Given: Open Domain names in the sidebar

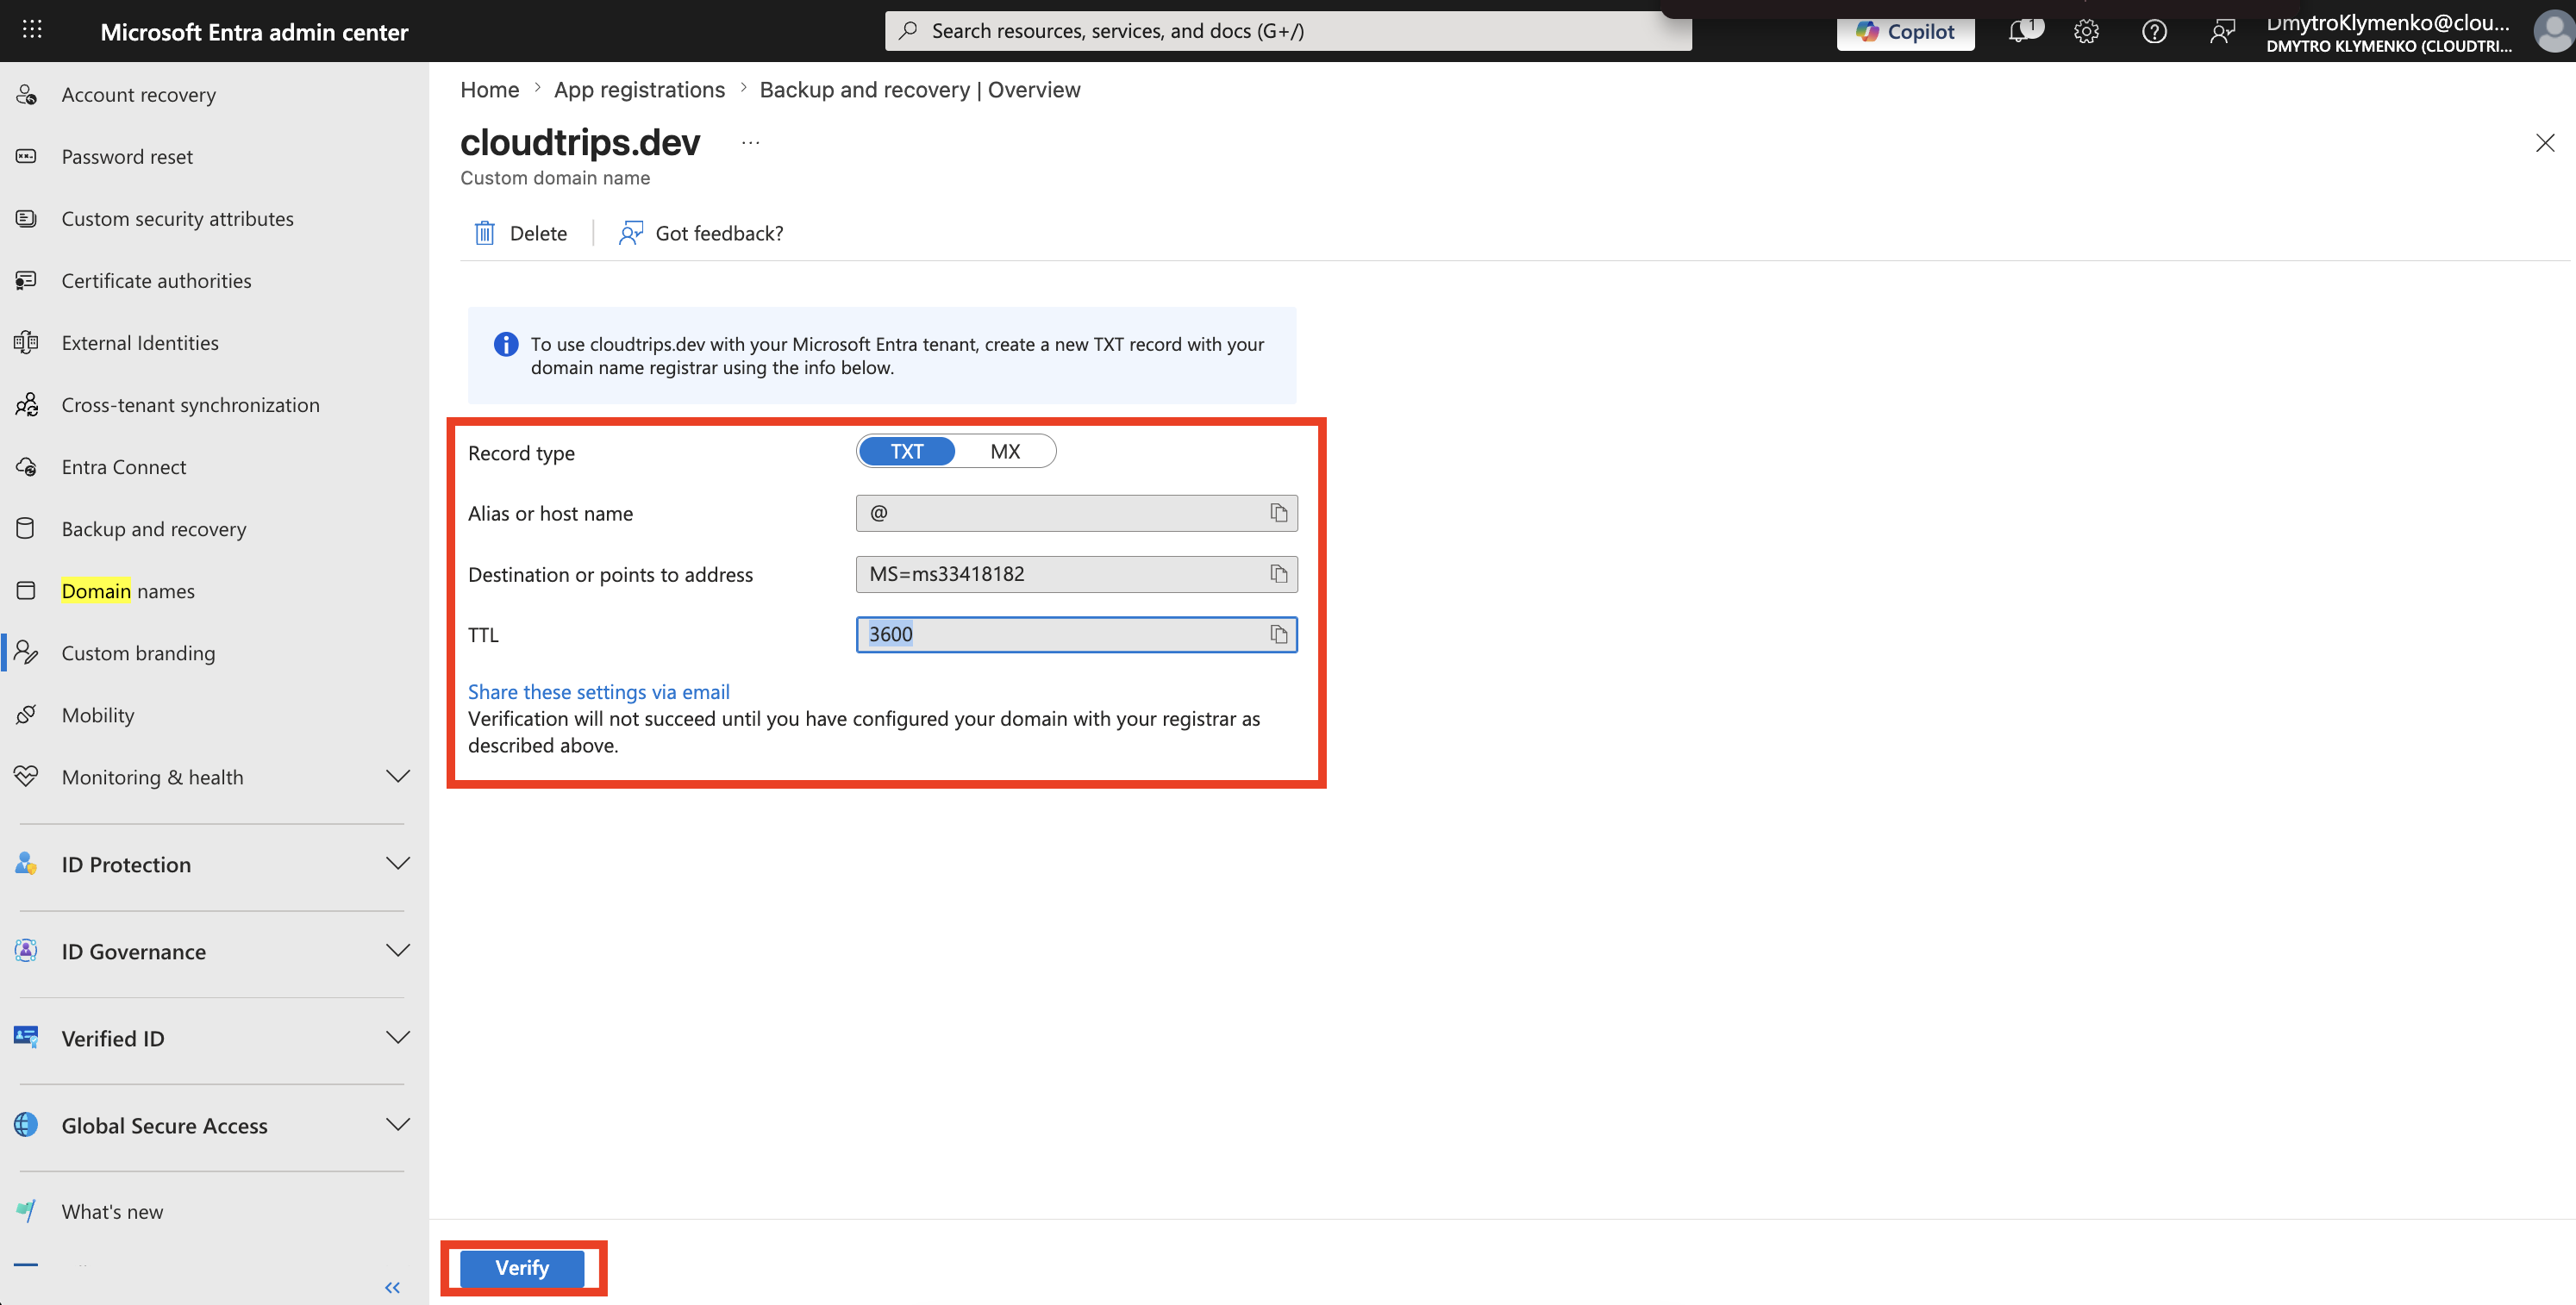Looking at the screenshot, I should coord(128,590).
